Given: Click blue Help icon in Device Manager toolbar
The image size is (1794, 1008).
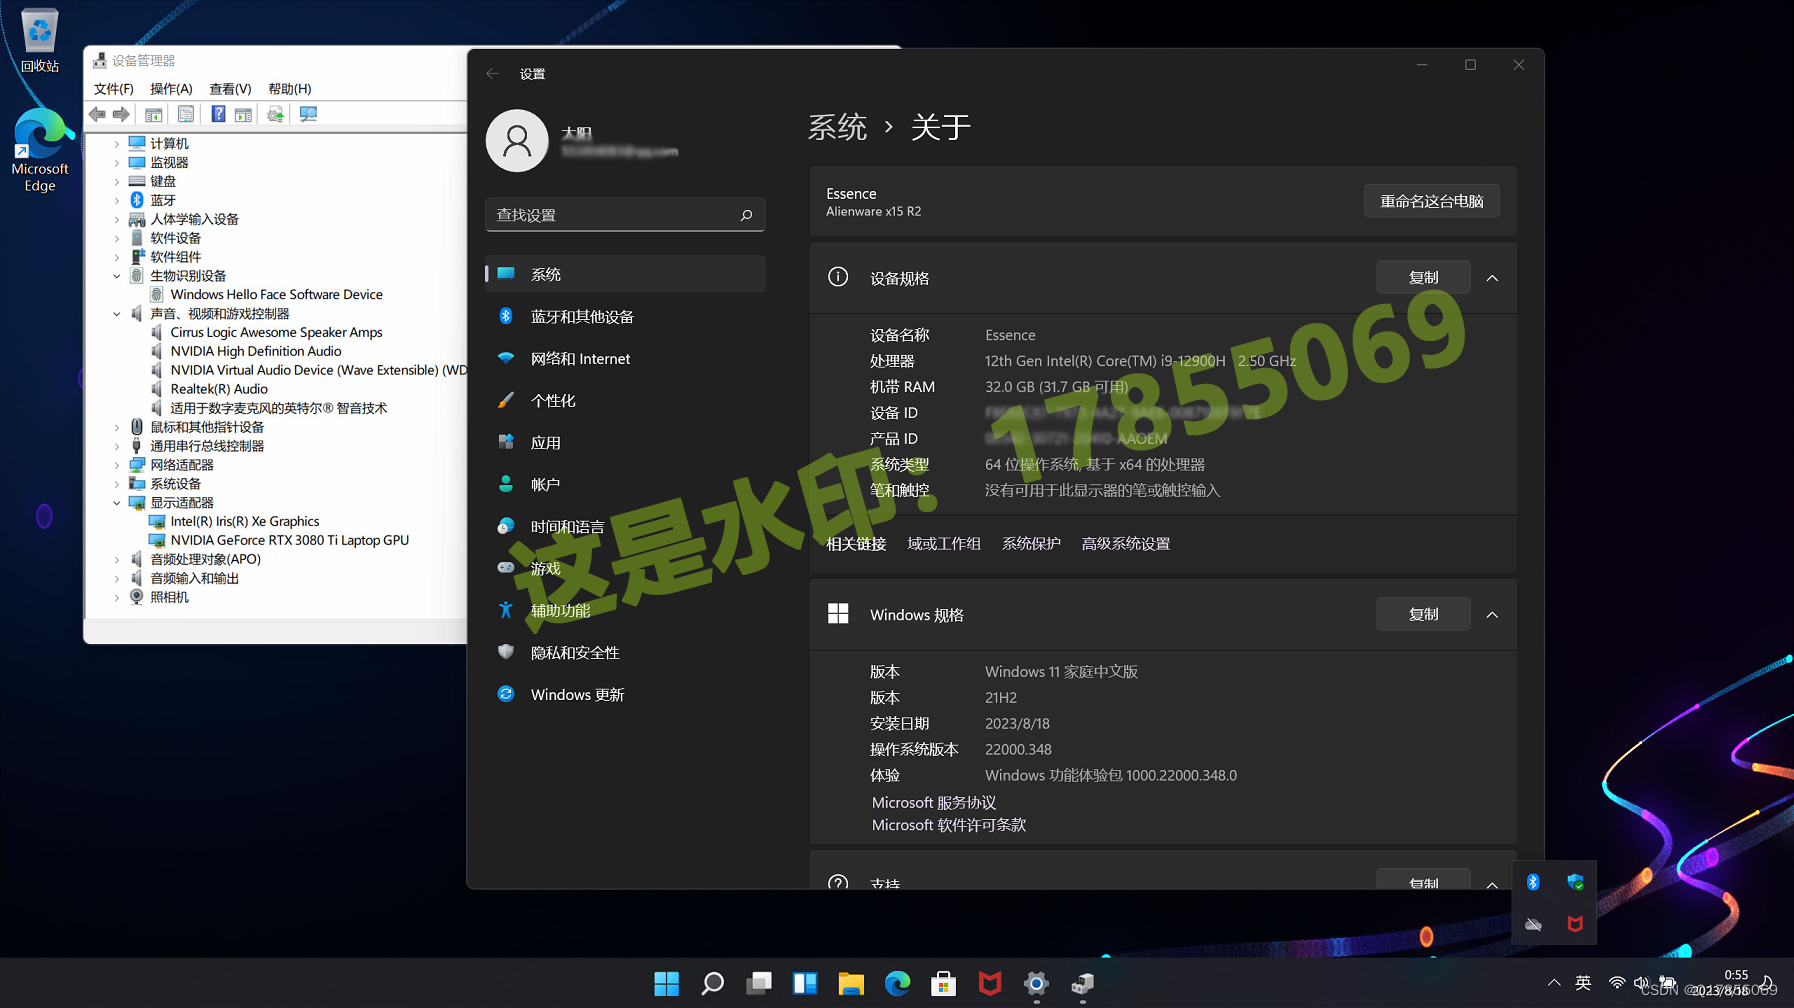Looking at the screenshot, I should click(x=218, y=114).
